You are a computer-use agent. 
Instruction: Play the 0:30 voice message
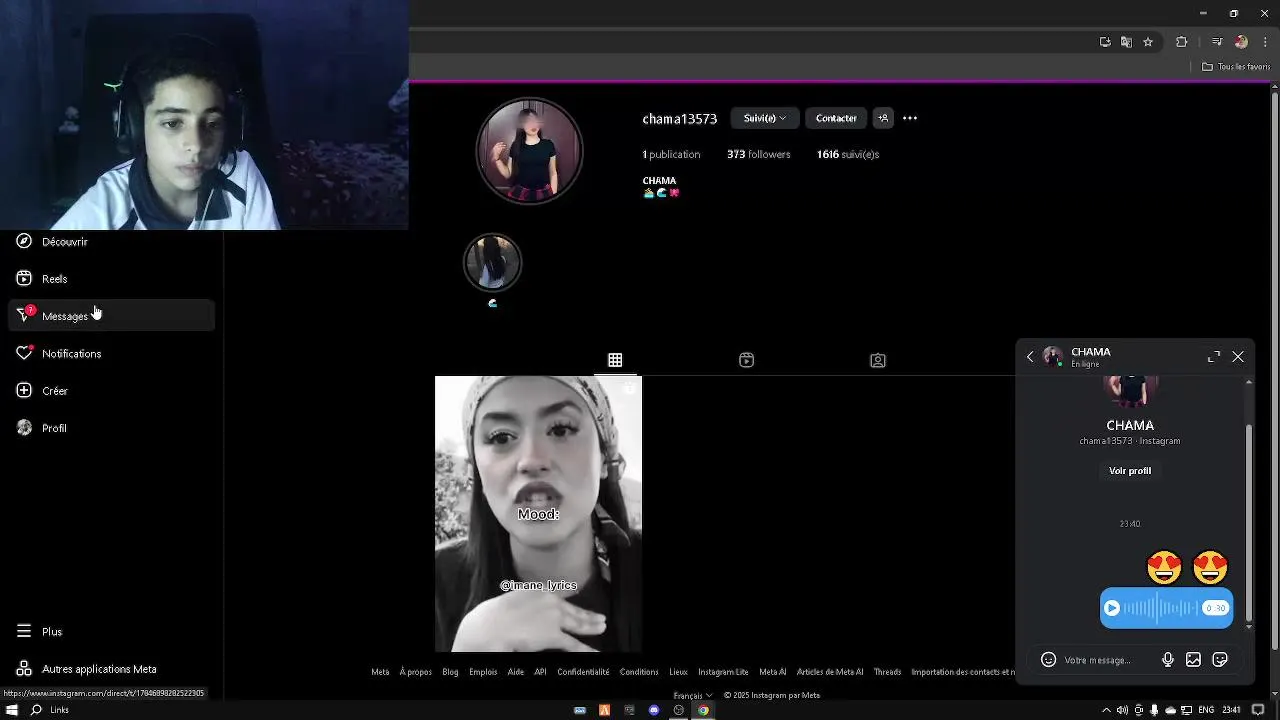coord(1111,608)
